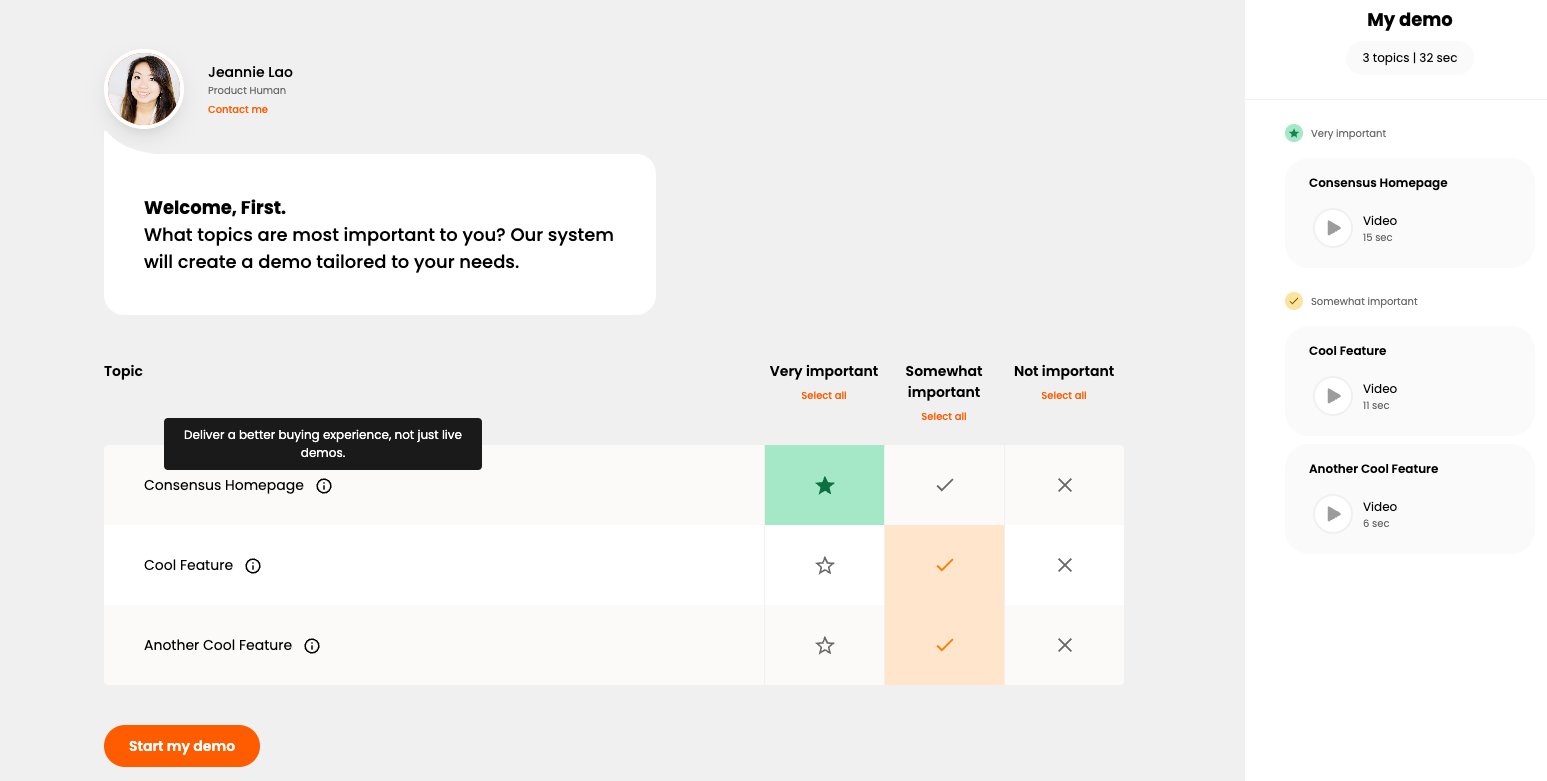Select all under Very important
Image resolution: width=1547 pixels, height=781 pixels.
pos(824,396)
